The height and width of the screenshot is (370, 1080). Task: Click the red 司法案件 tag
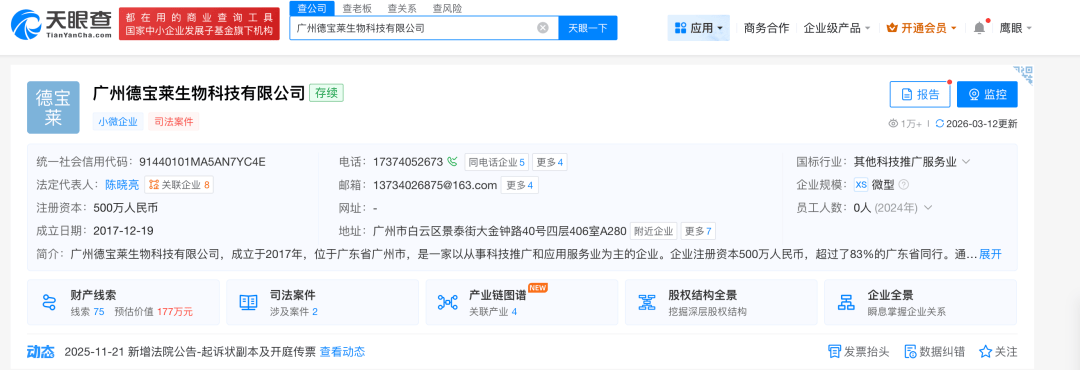tap(174, 122)
